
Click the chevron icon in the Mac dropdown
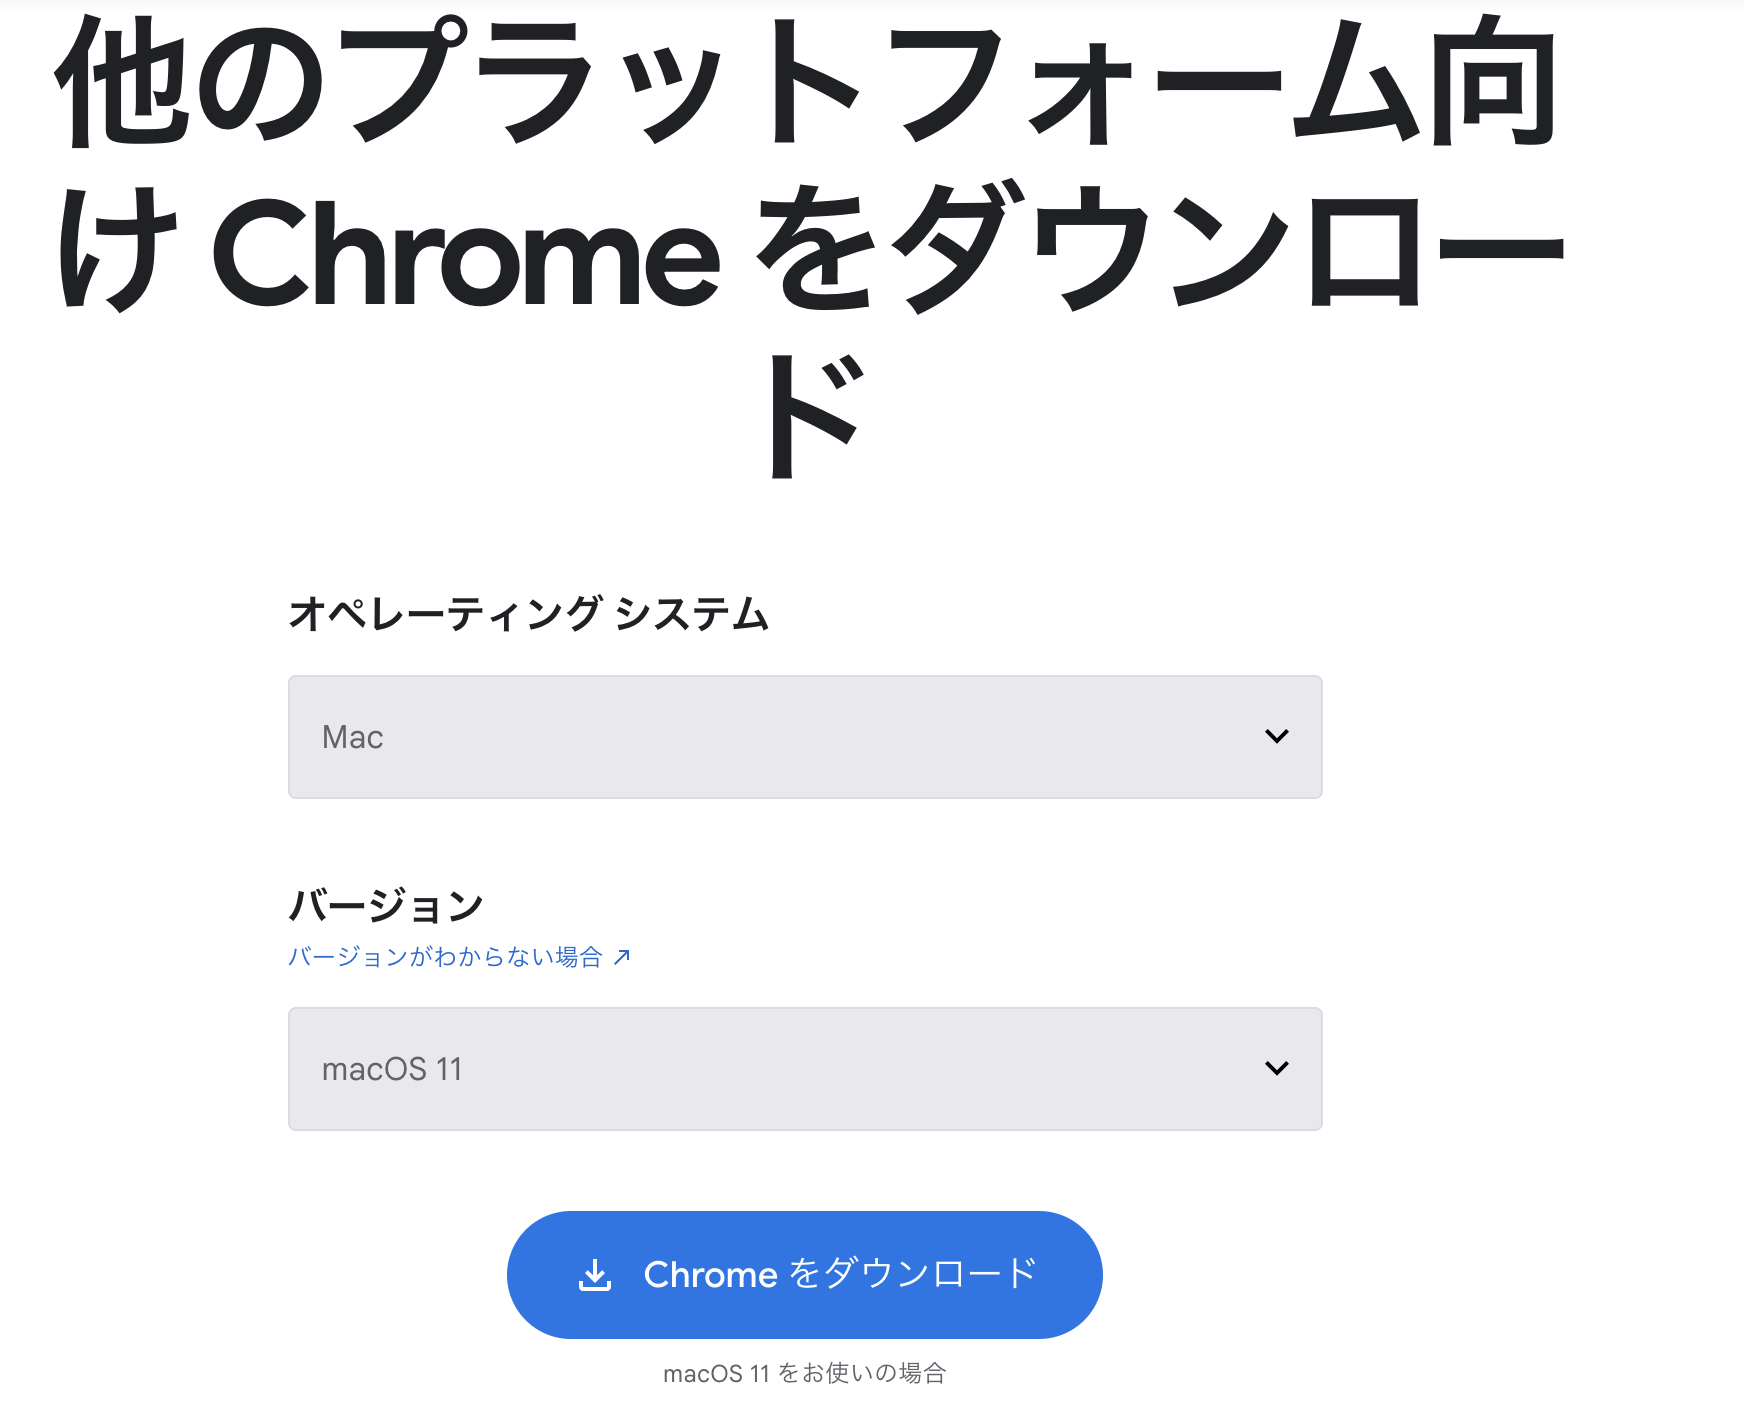(x=1277, y=737)
